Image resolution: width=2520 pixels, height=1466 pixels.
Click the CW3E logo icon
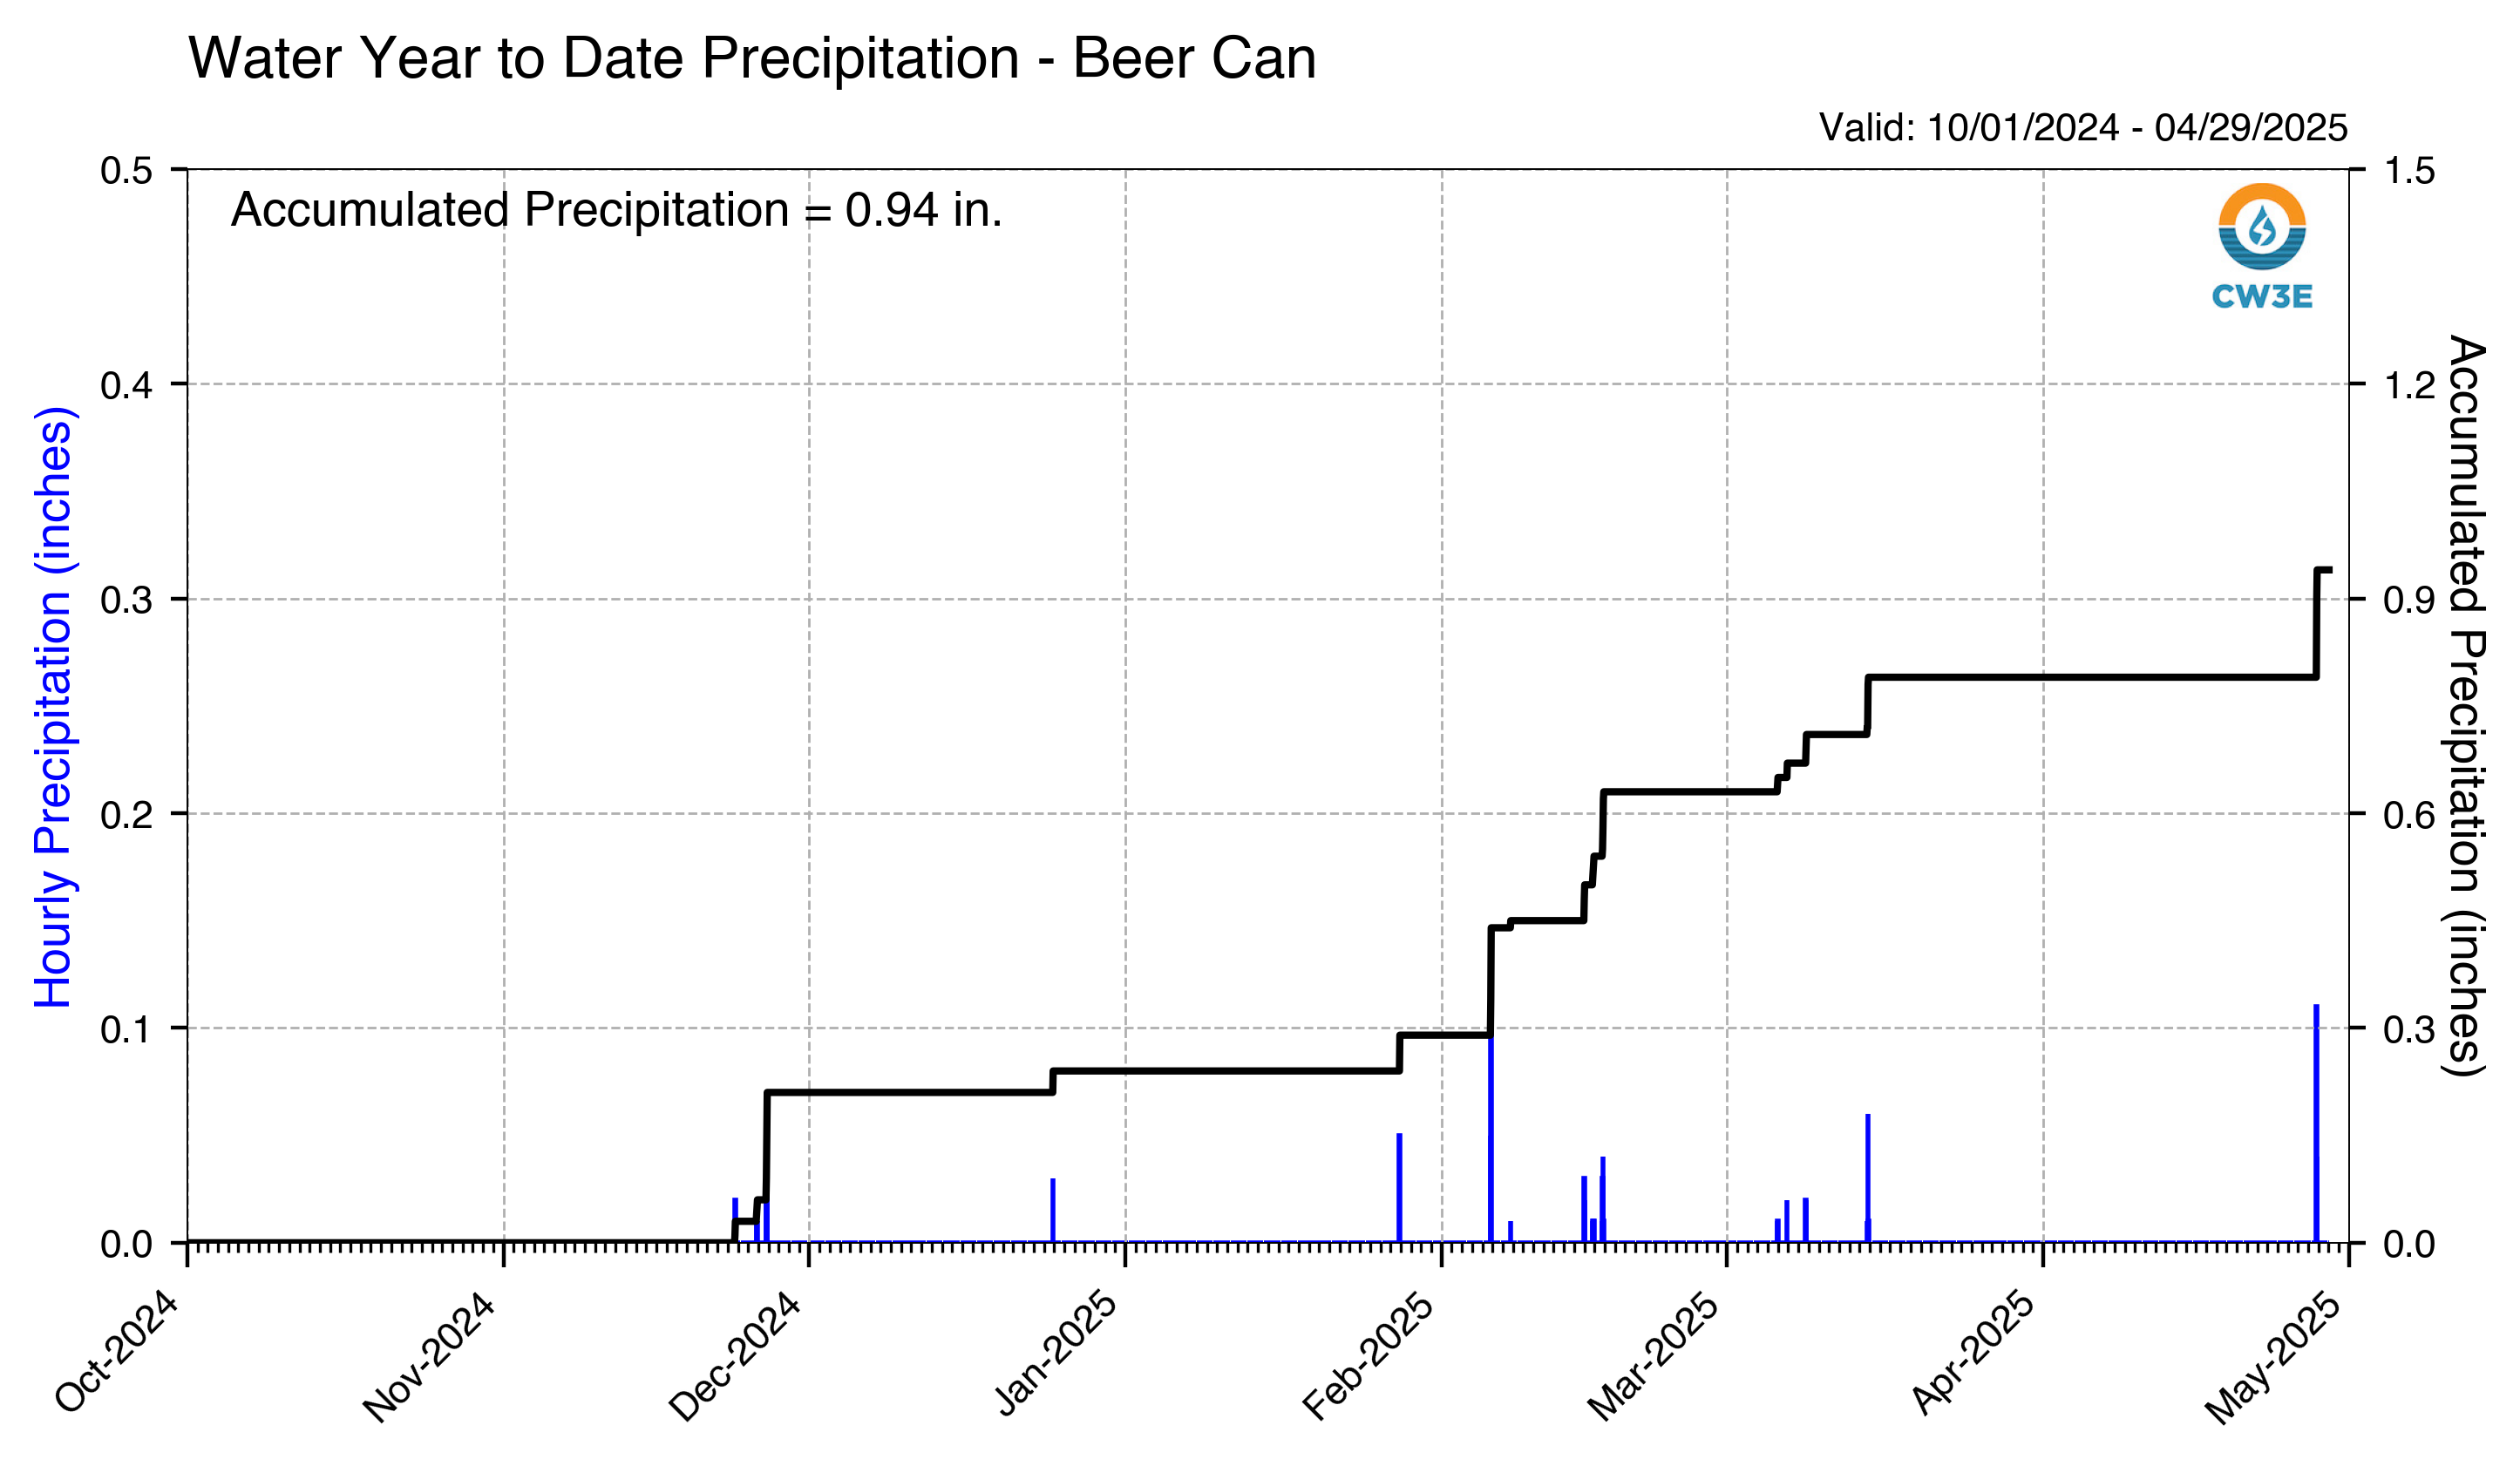click(x=2262, y=227)
